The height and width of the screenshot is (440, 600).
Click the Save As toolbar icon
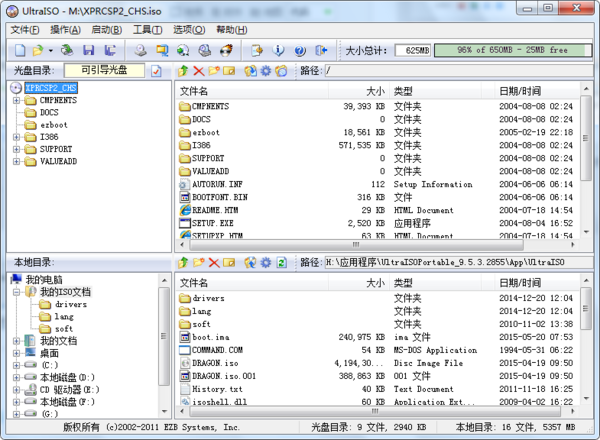pos(110,50)
